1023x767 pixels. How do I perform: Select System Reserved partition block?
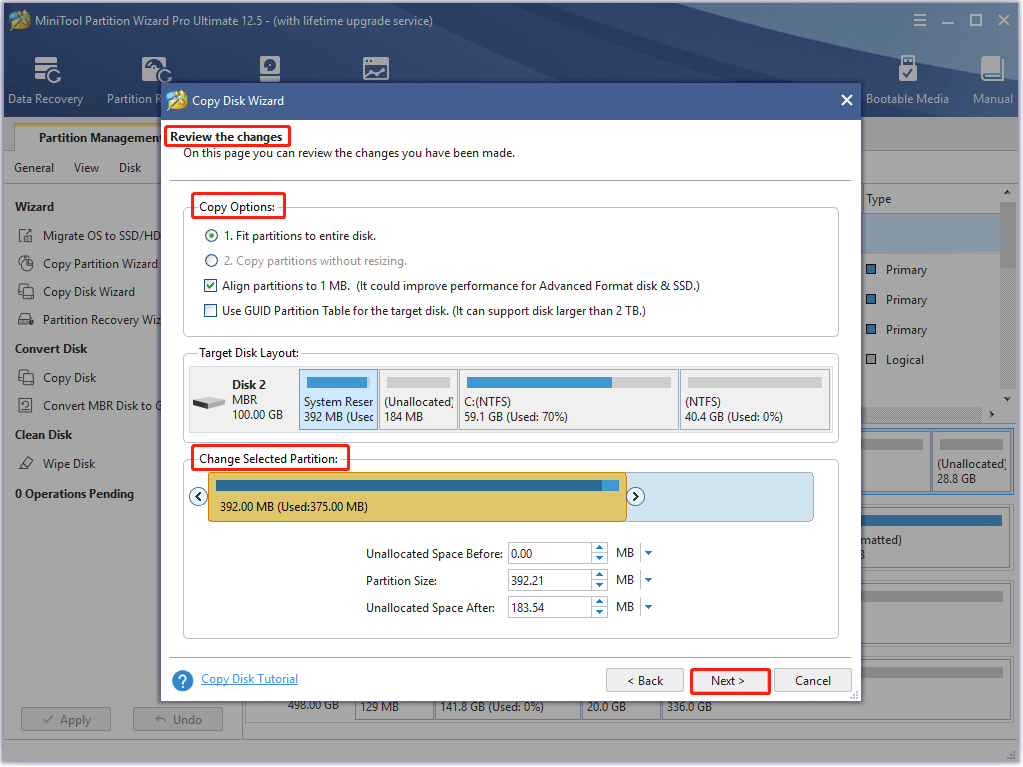[339, 399]
